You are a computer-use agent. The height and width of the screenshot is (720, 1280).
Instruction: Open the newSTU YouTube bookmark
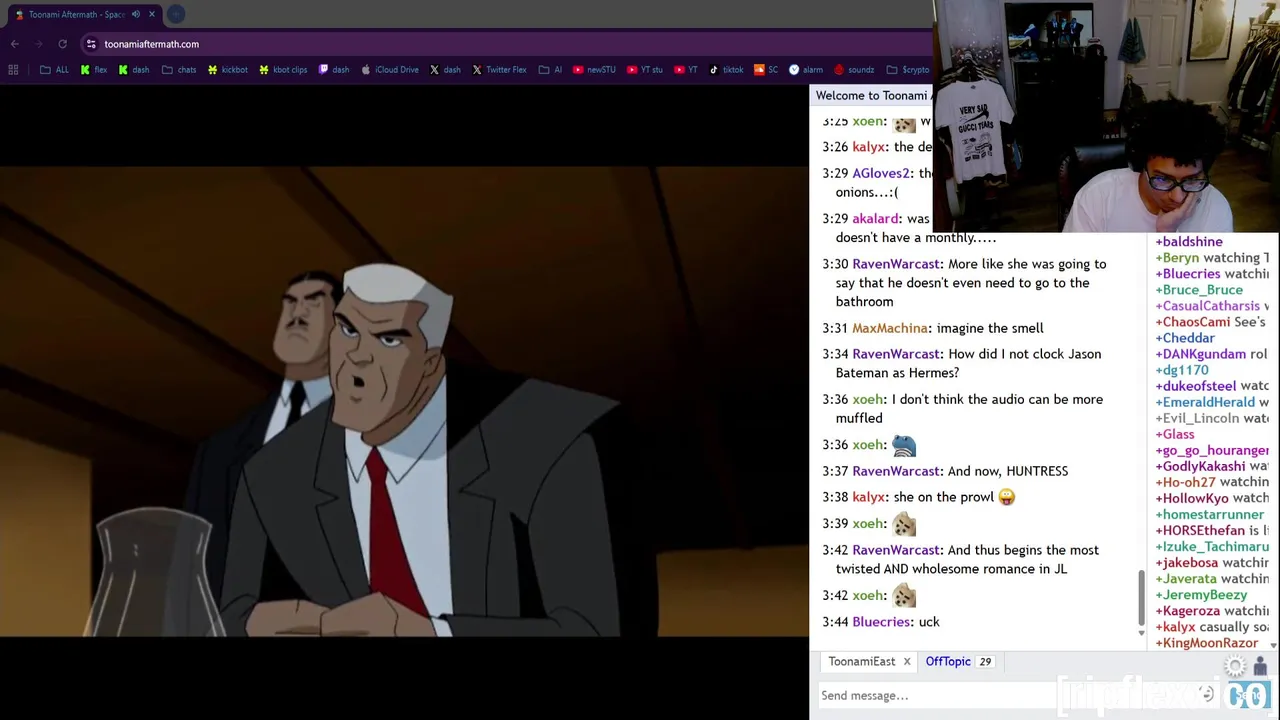tap(594, 70)
